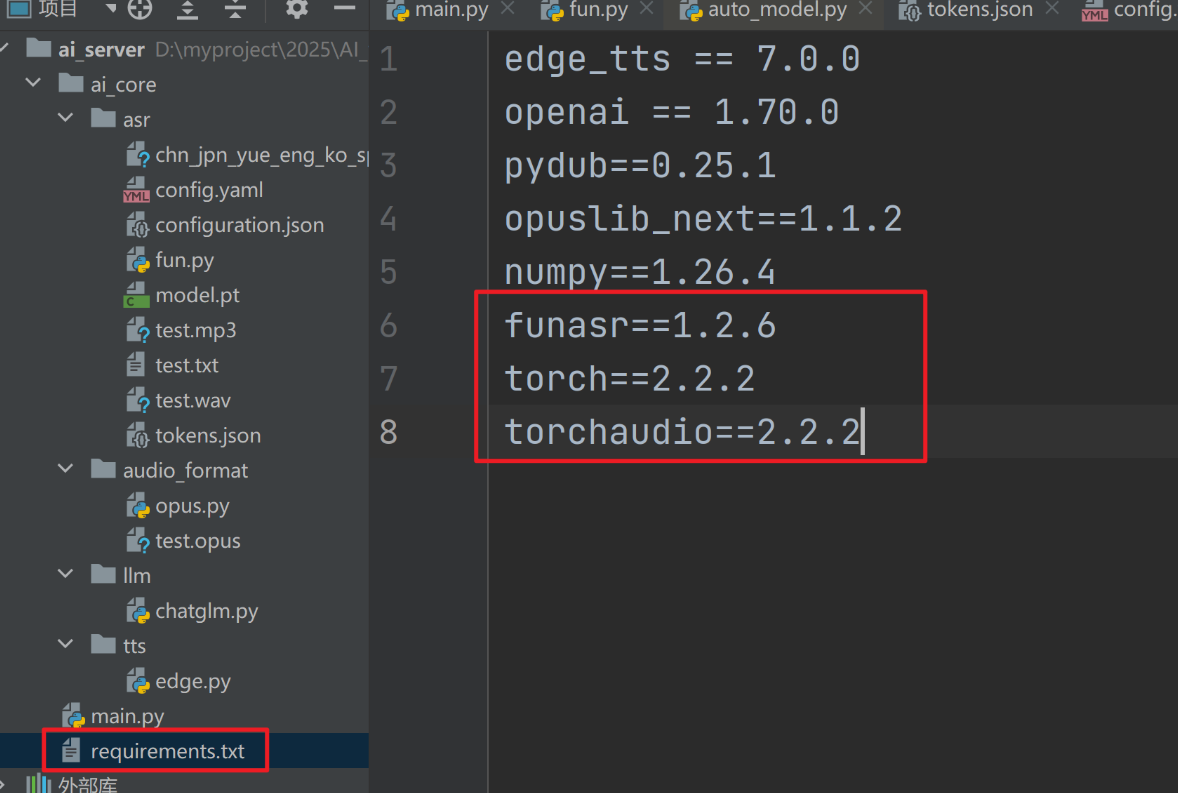Click the Collapse All icon in project toolbar
1178x793 pixels.
[235, 9]
